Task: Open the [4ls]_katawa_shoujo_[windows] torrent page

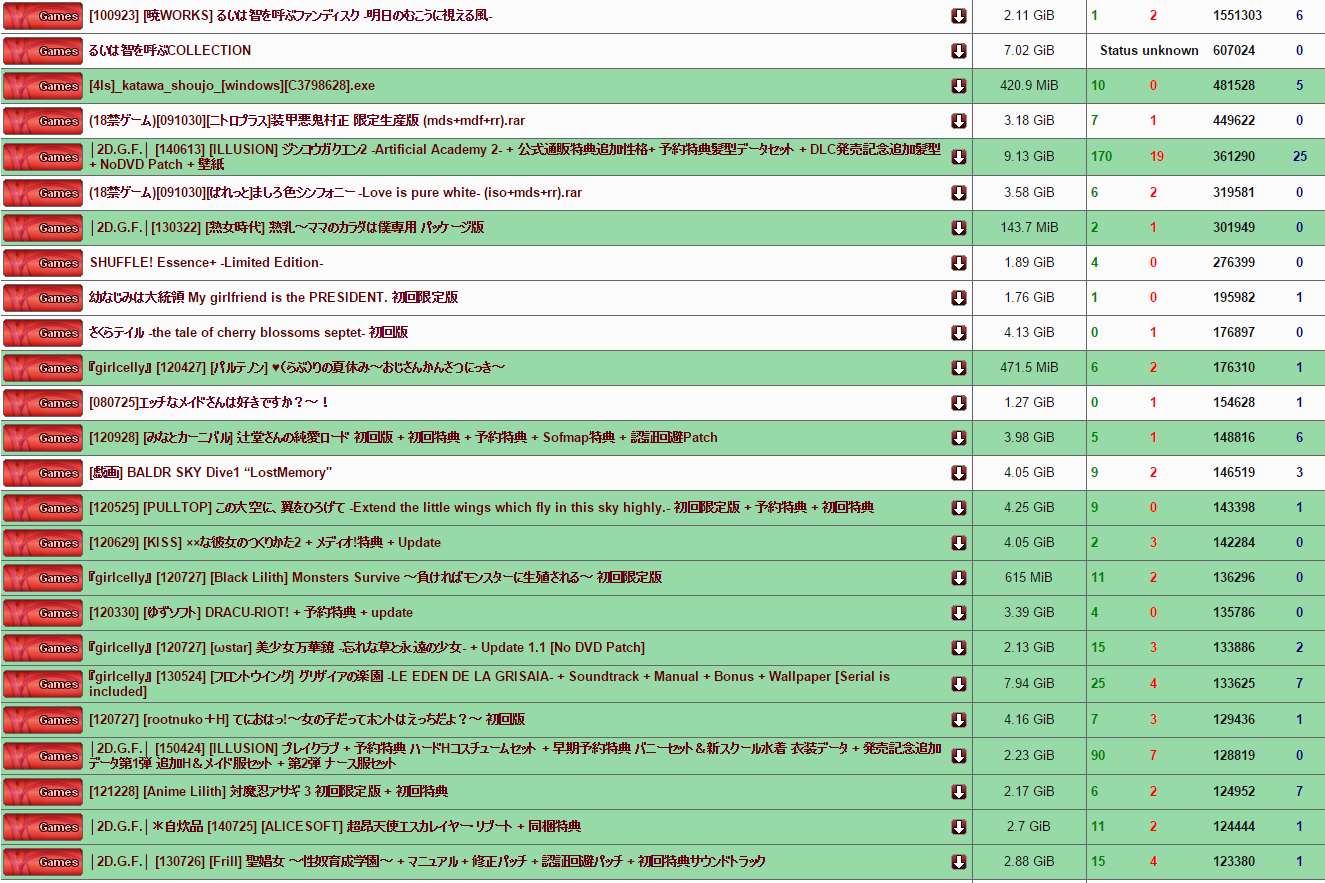Action: (x=232, y=86)
